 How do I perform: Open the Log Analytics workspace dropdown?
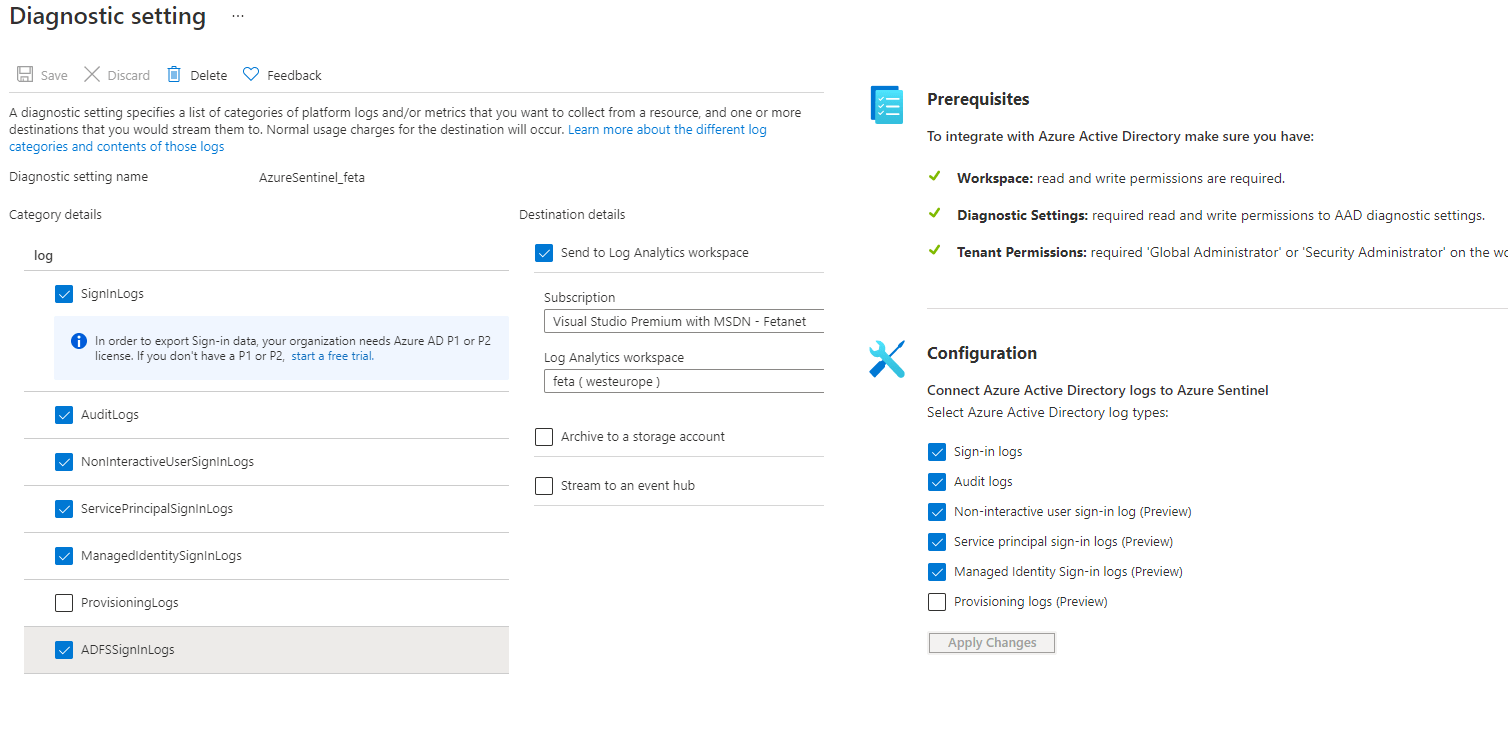[x=683, y=382]
